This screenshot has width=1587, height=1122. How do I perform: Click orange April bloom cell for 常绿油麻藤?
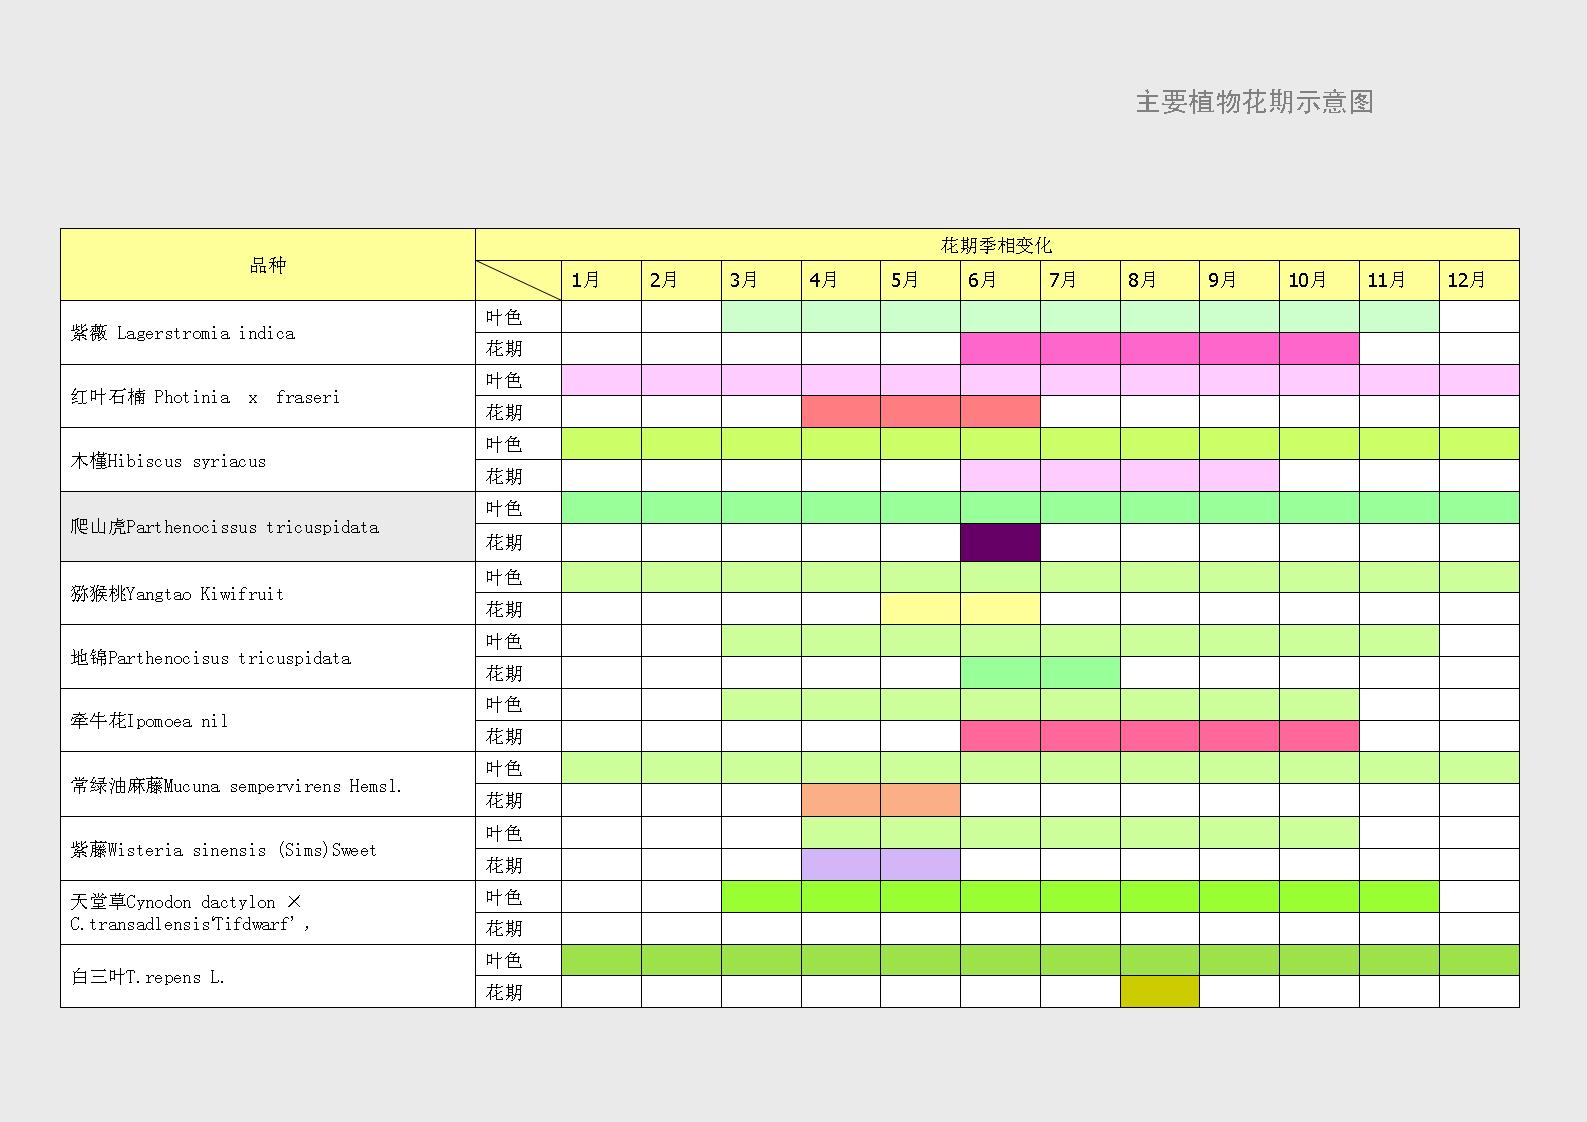[x=840, y=800]
